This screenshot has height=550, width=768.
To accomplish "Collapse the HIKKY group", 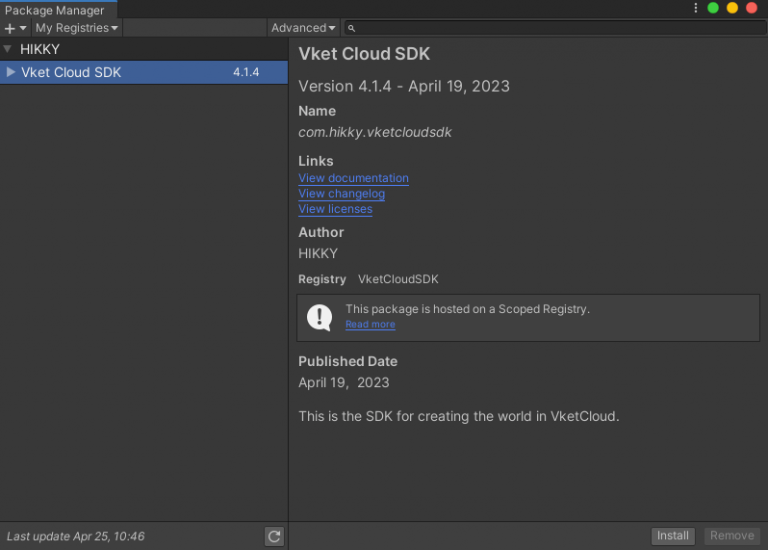I will (8, 48).
